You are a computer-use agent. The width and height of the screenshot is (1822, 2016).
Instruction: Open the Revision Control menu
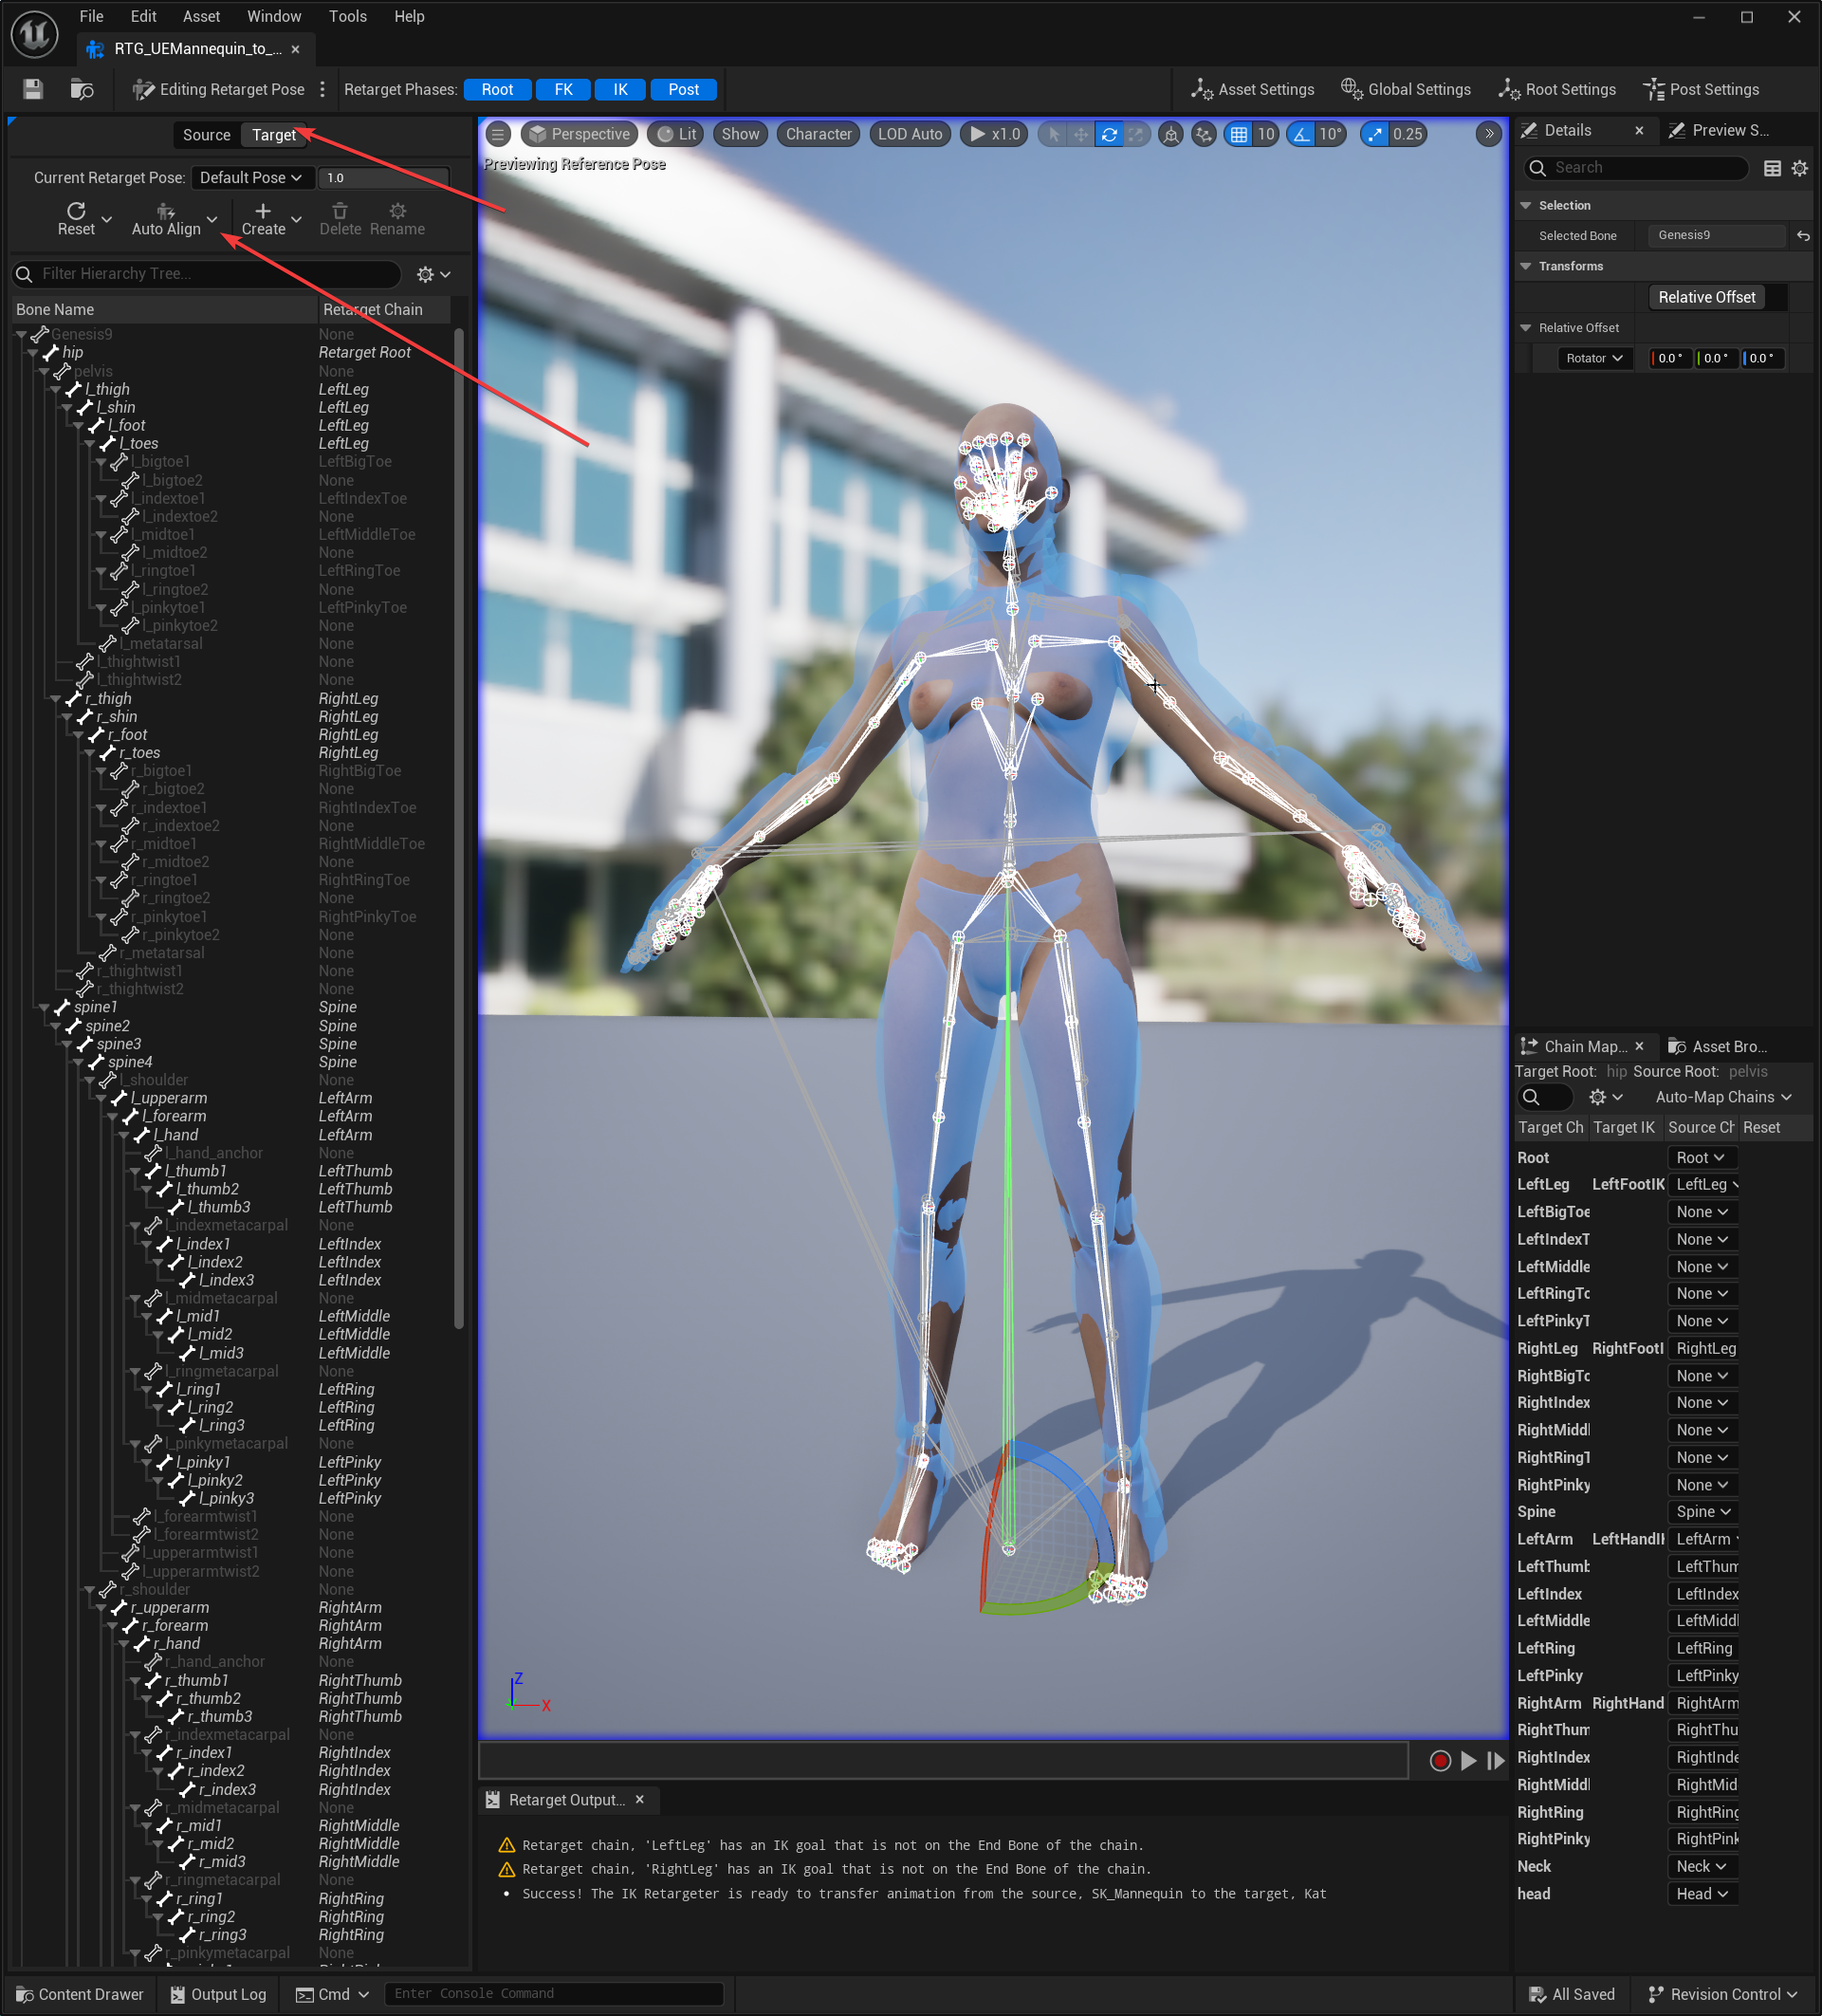1722,1994
